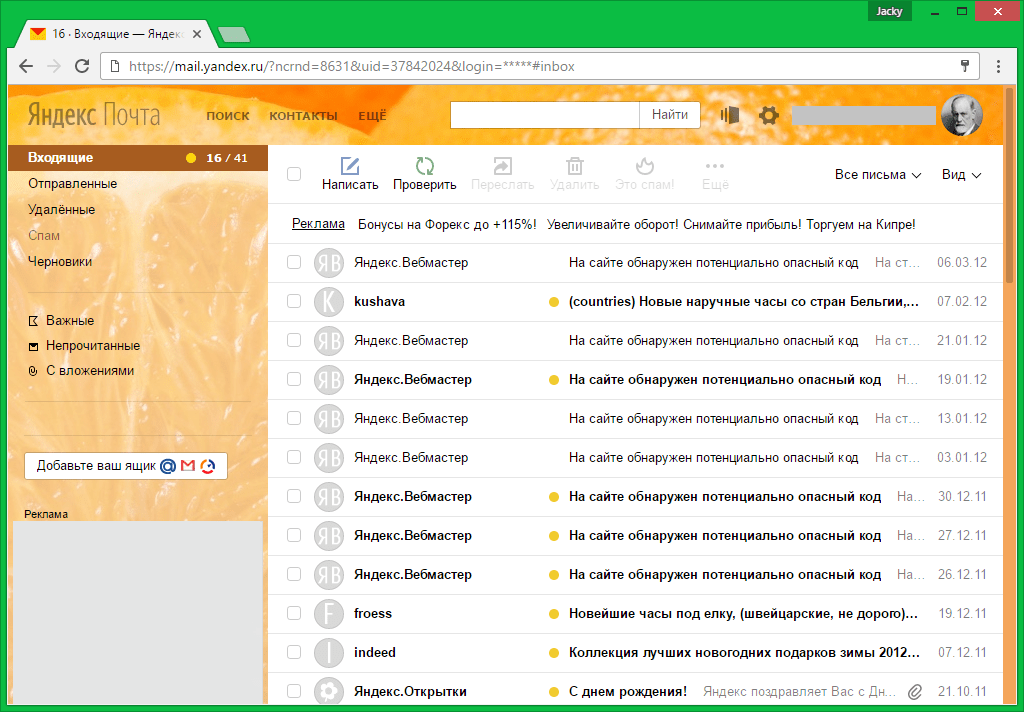Click the Написать compose icon
Screen dimensions: 1024x712
pyautogui.click(x=350, y=167)
